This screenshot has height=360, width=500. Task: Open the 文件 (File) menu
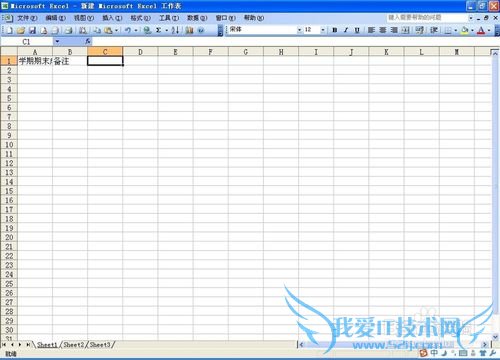coord(27,18)
